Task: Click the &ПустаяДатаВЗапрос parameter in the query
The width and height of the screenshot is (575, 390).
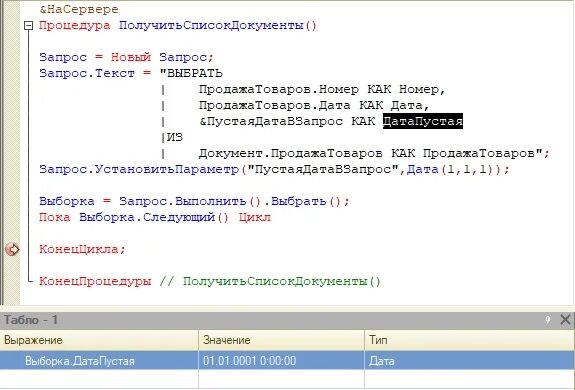Action: [271, 121]
